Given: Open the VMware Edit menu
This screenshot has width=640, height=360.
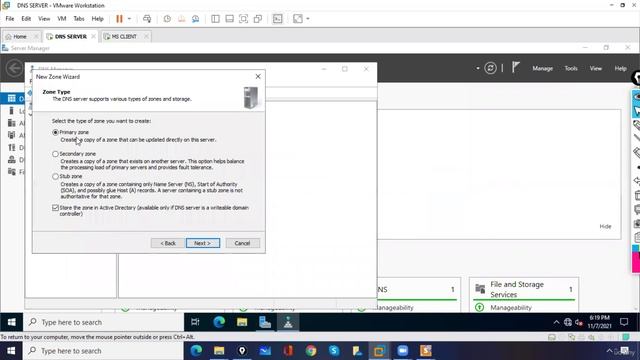Looking at the screenshot, I should pos(26,19).
